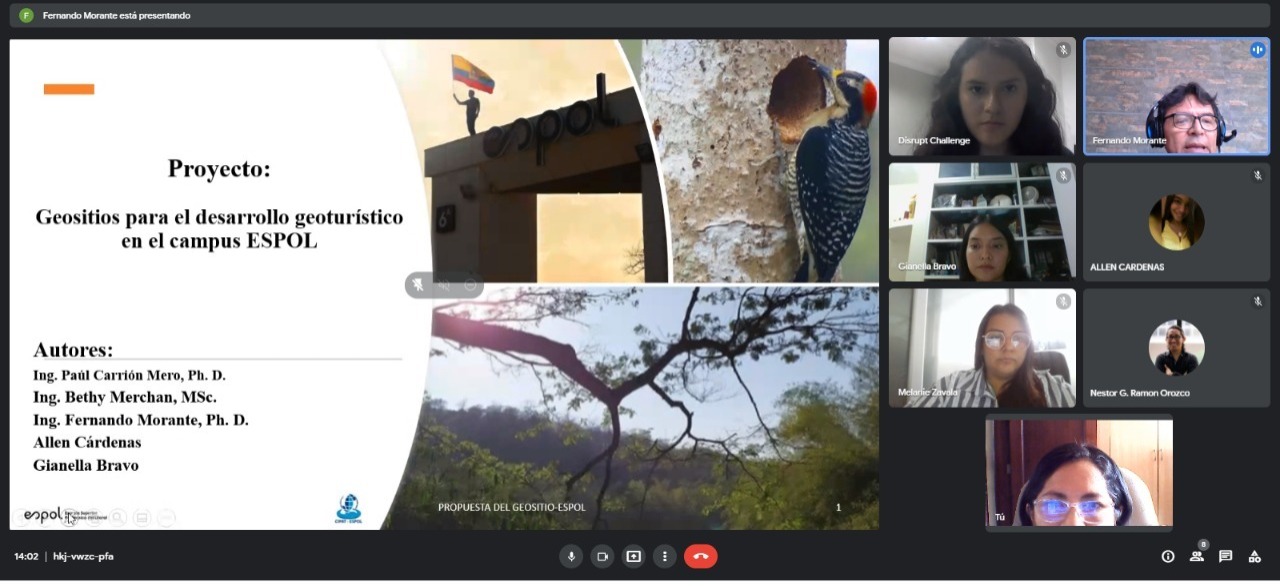Screen dimensions: 1280x586
Task: Click the 14:02 clock text
Action: click(x=26, y=556)
